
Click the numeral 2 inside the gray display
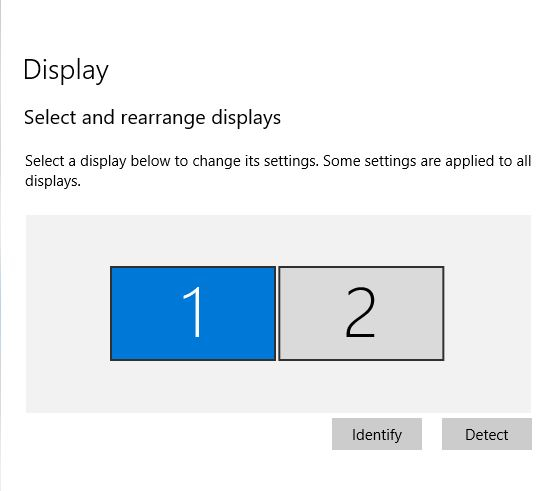pos(360,312)
